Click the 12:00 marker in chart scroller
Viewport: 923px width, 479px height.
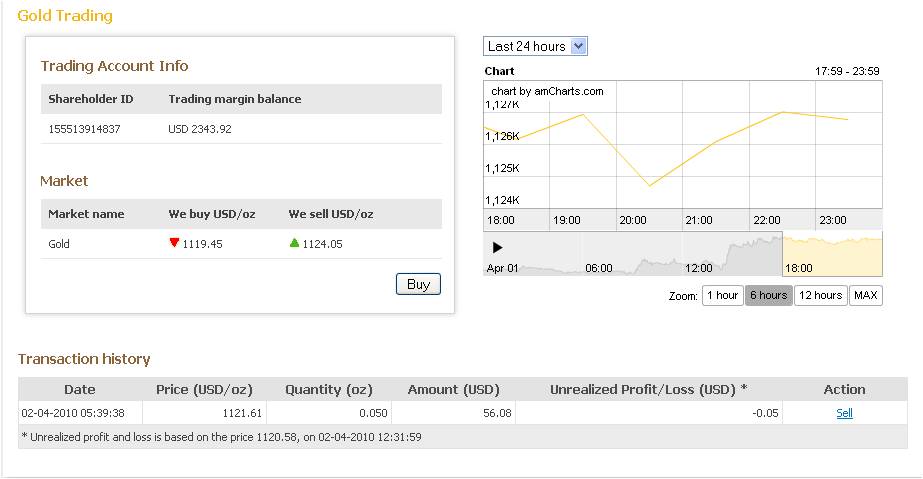click(699, 268)
